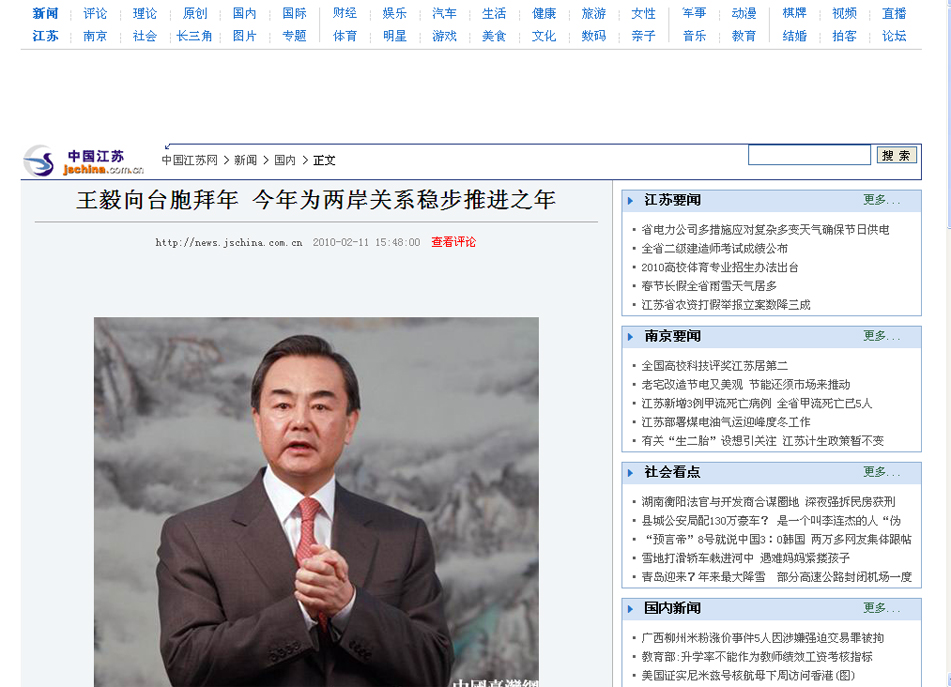Open 更多 link in 江苏要闻 section
This screenshot has width=951, height=687.
click(881, 200)
